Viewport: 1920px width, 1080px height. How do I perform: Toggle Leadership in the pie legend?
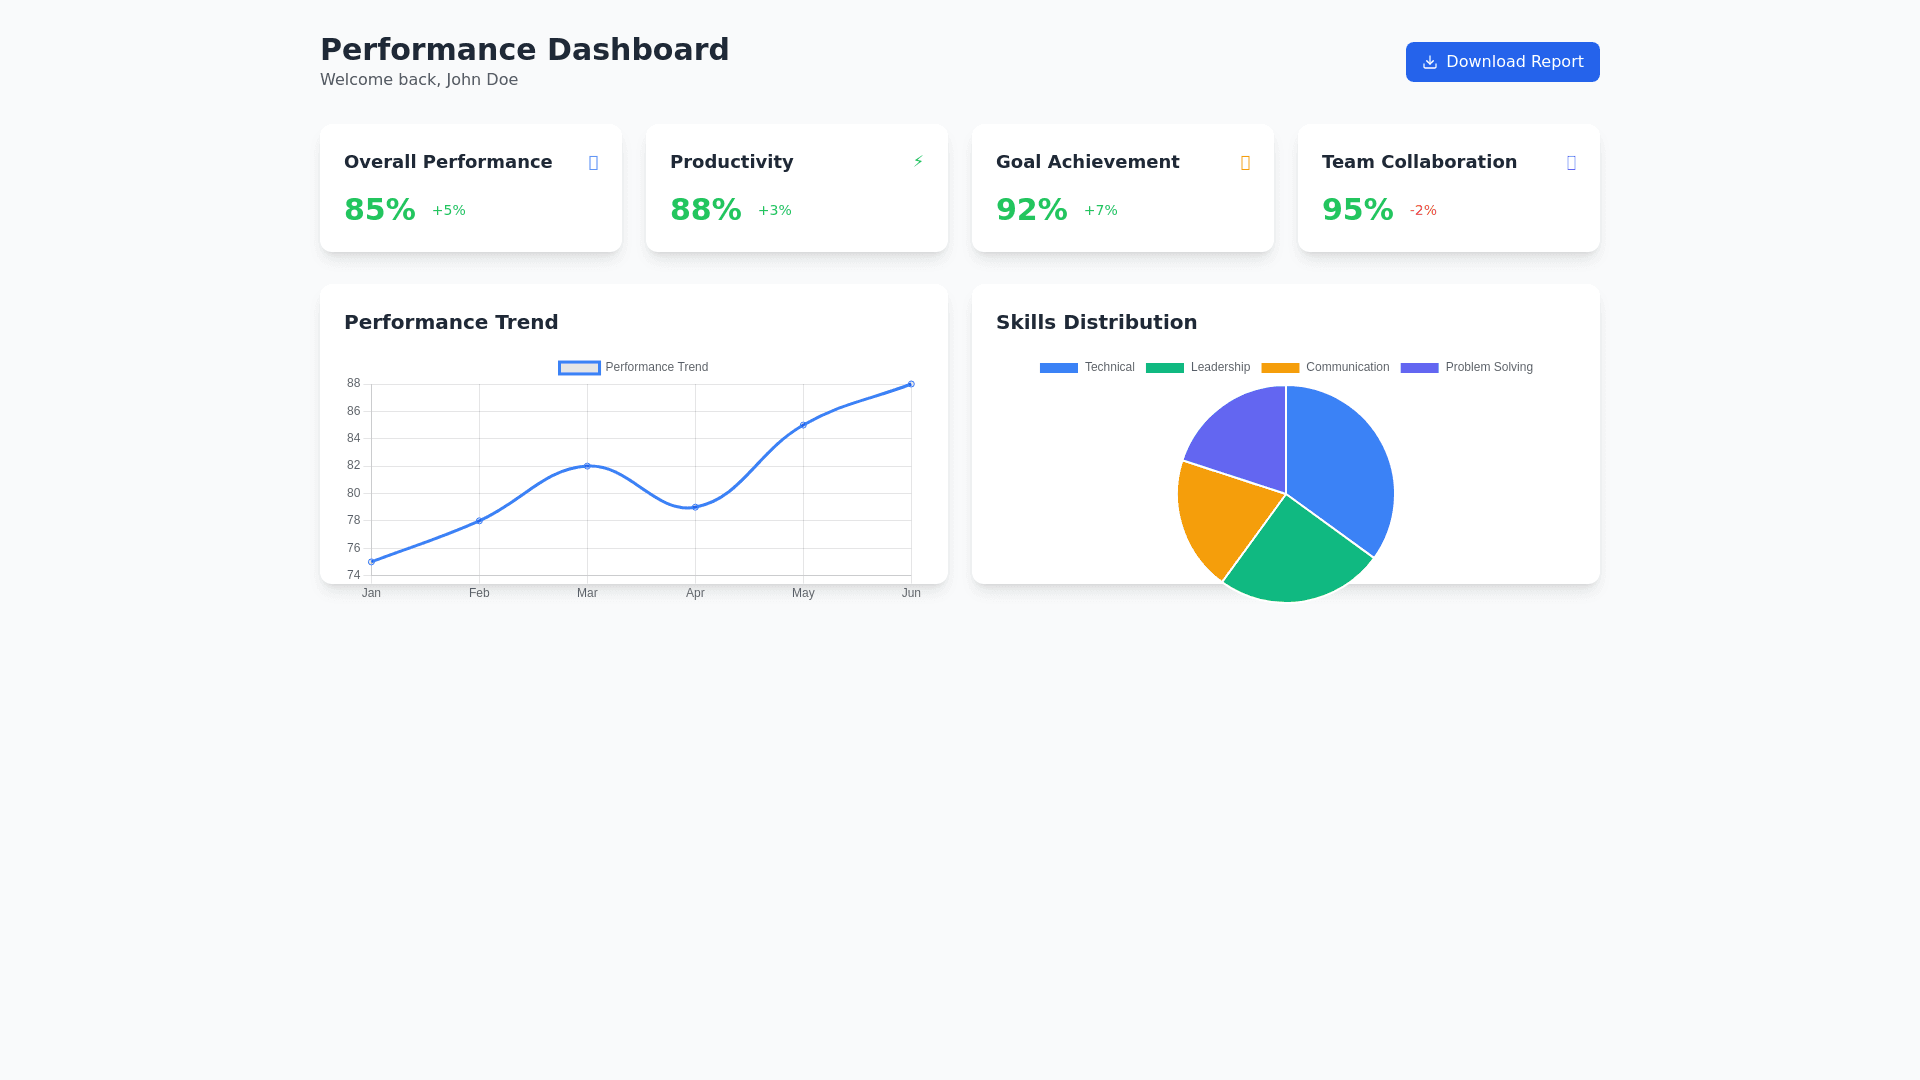point(1198,368)
